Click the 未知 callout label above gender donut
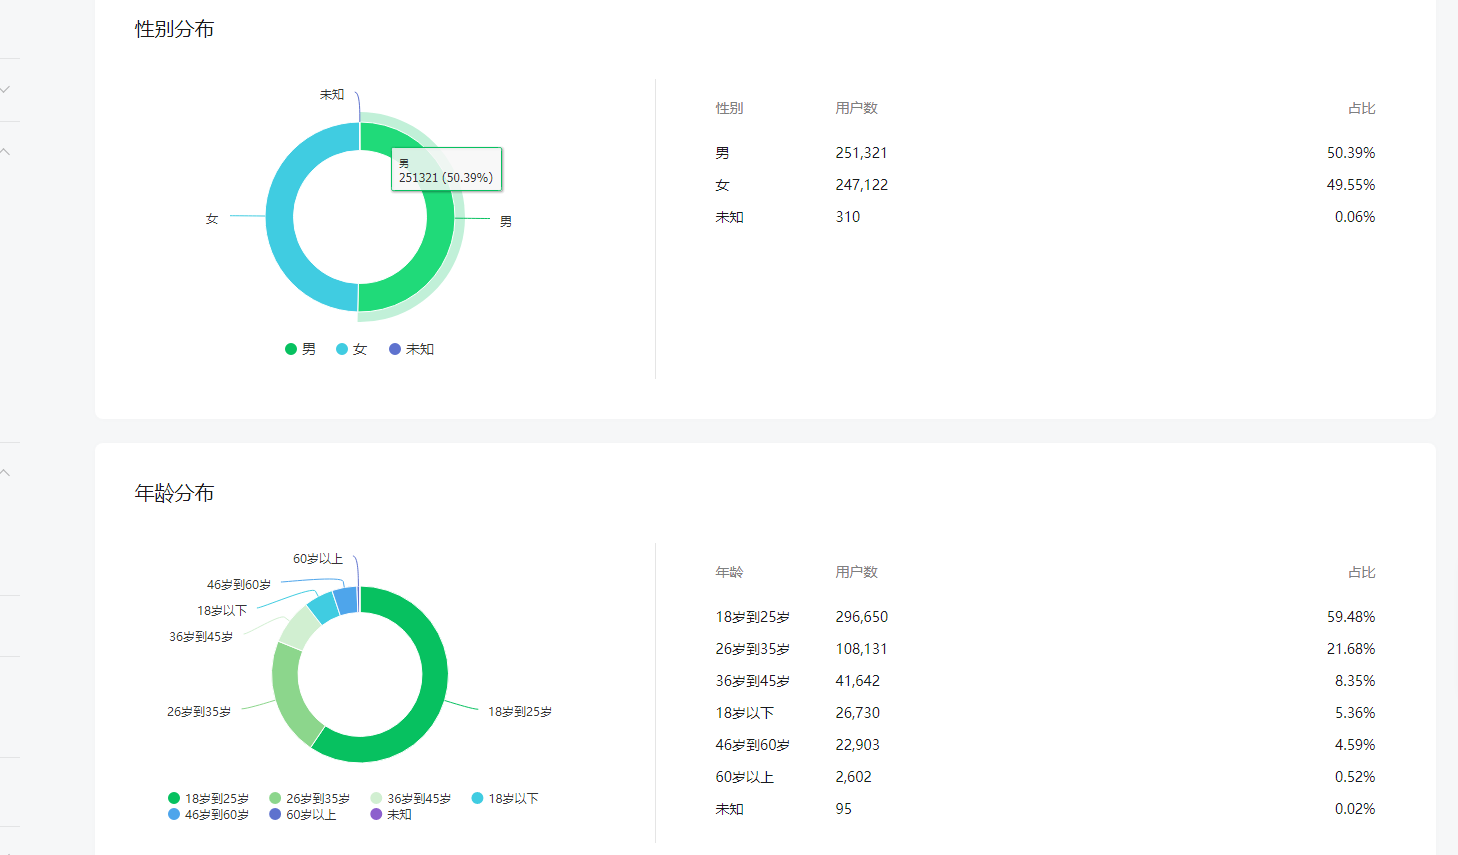This screenshot has width=1458, height=855. pos(332,95)
